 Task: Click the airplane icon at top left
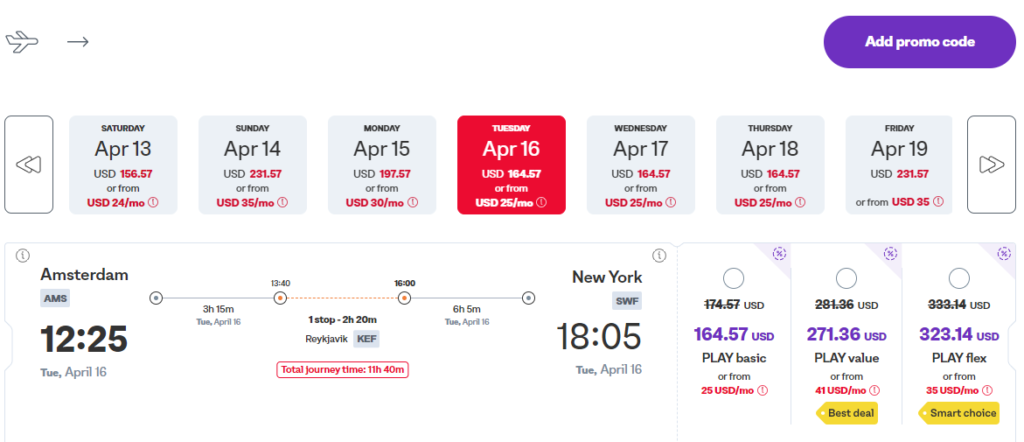click(22, 42)
